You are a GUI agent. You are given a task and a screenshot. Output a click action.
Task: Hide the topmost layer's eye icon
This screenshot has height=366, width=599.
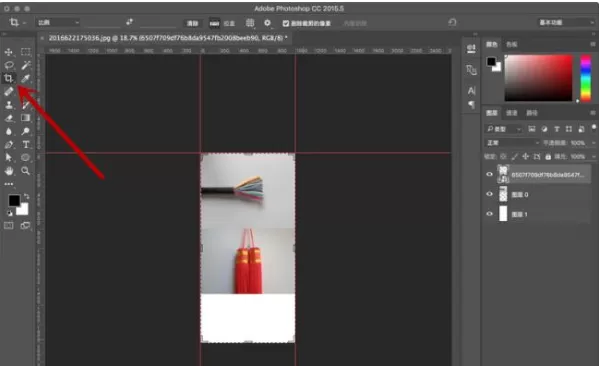tap(489, 174)
